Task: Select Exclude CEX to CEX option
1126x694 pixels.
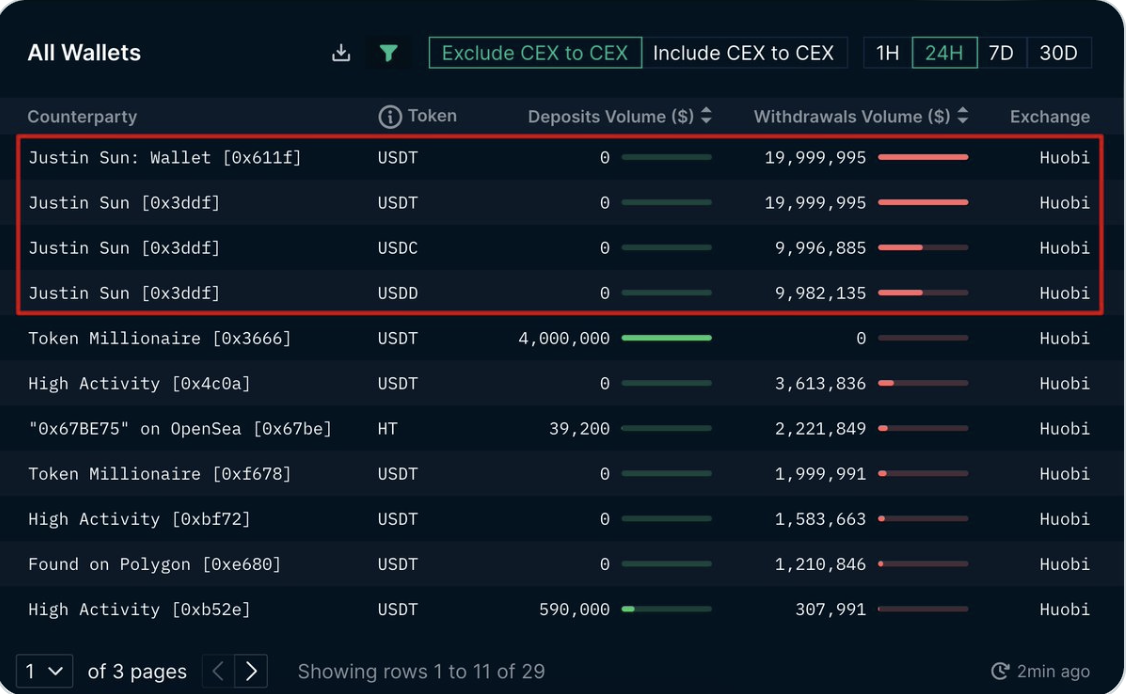Action: (535, 52)
